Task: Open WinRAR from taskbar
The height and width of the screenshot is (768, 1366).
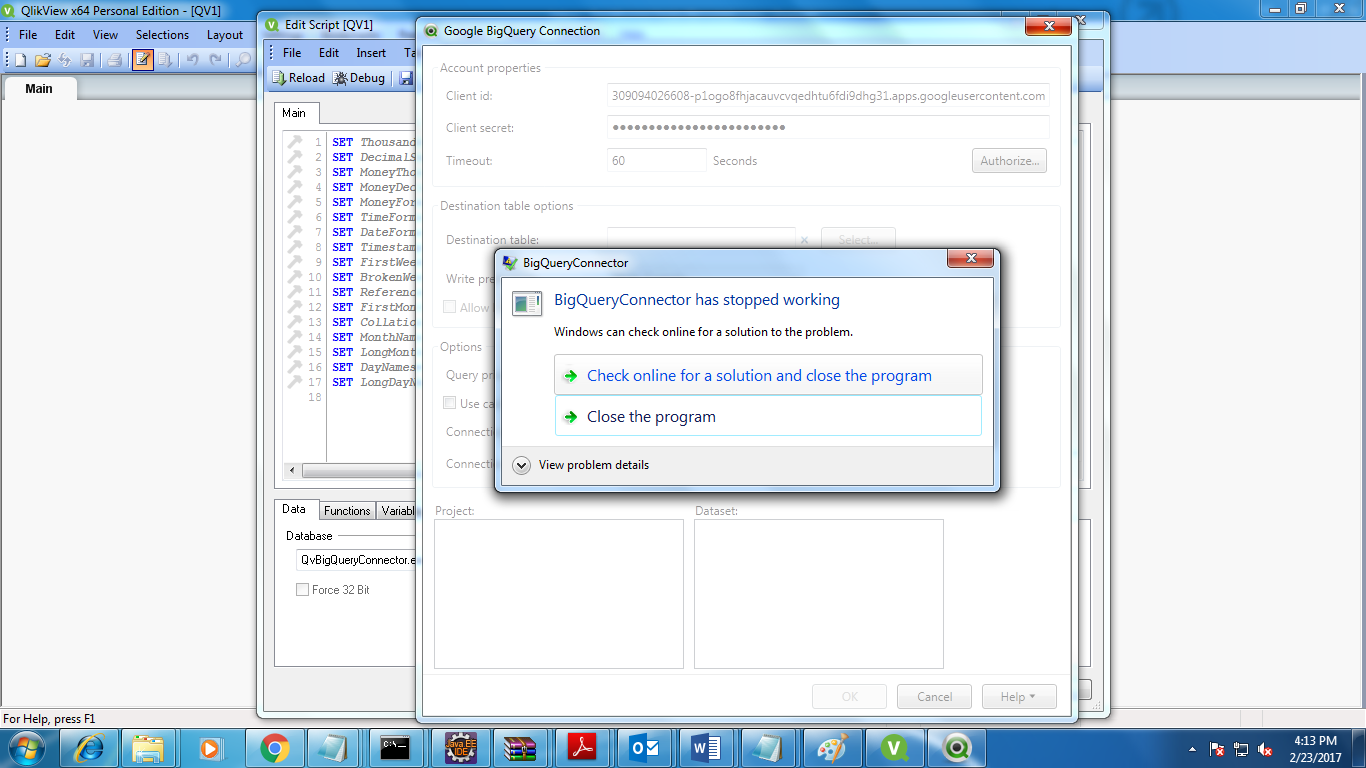Action: [521, 747]
